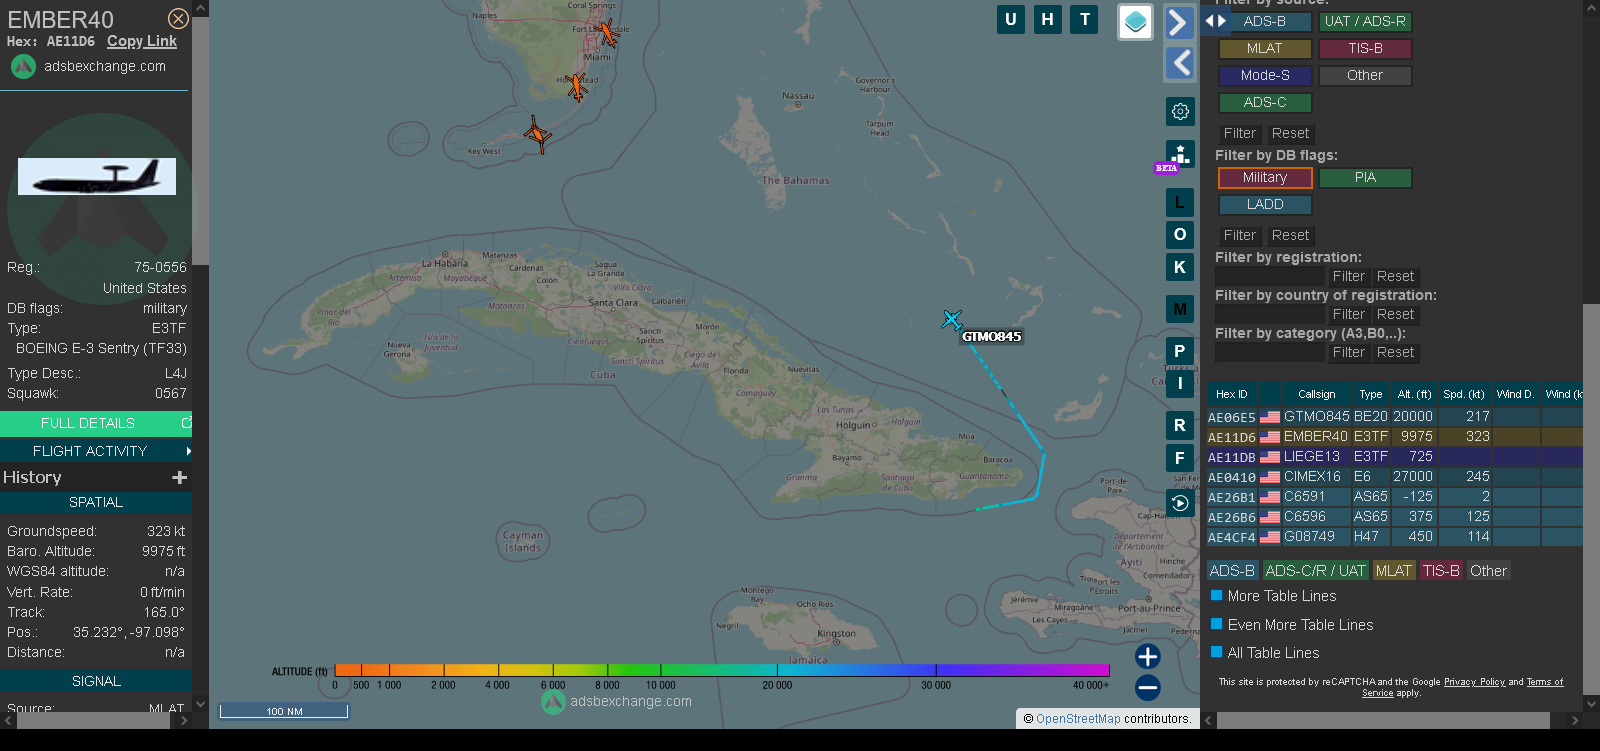Toggle ADS-B source filter
Screen dimensions: 1600x751
pos(1265,21)
